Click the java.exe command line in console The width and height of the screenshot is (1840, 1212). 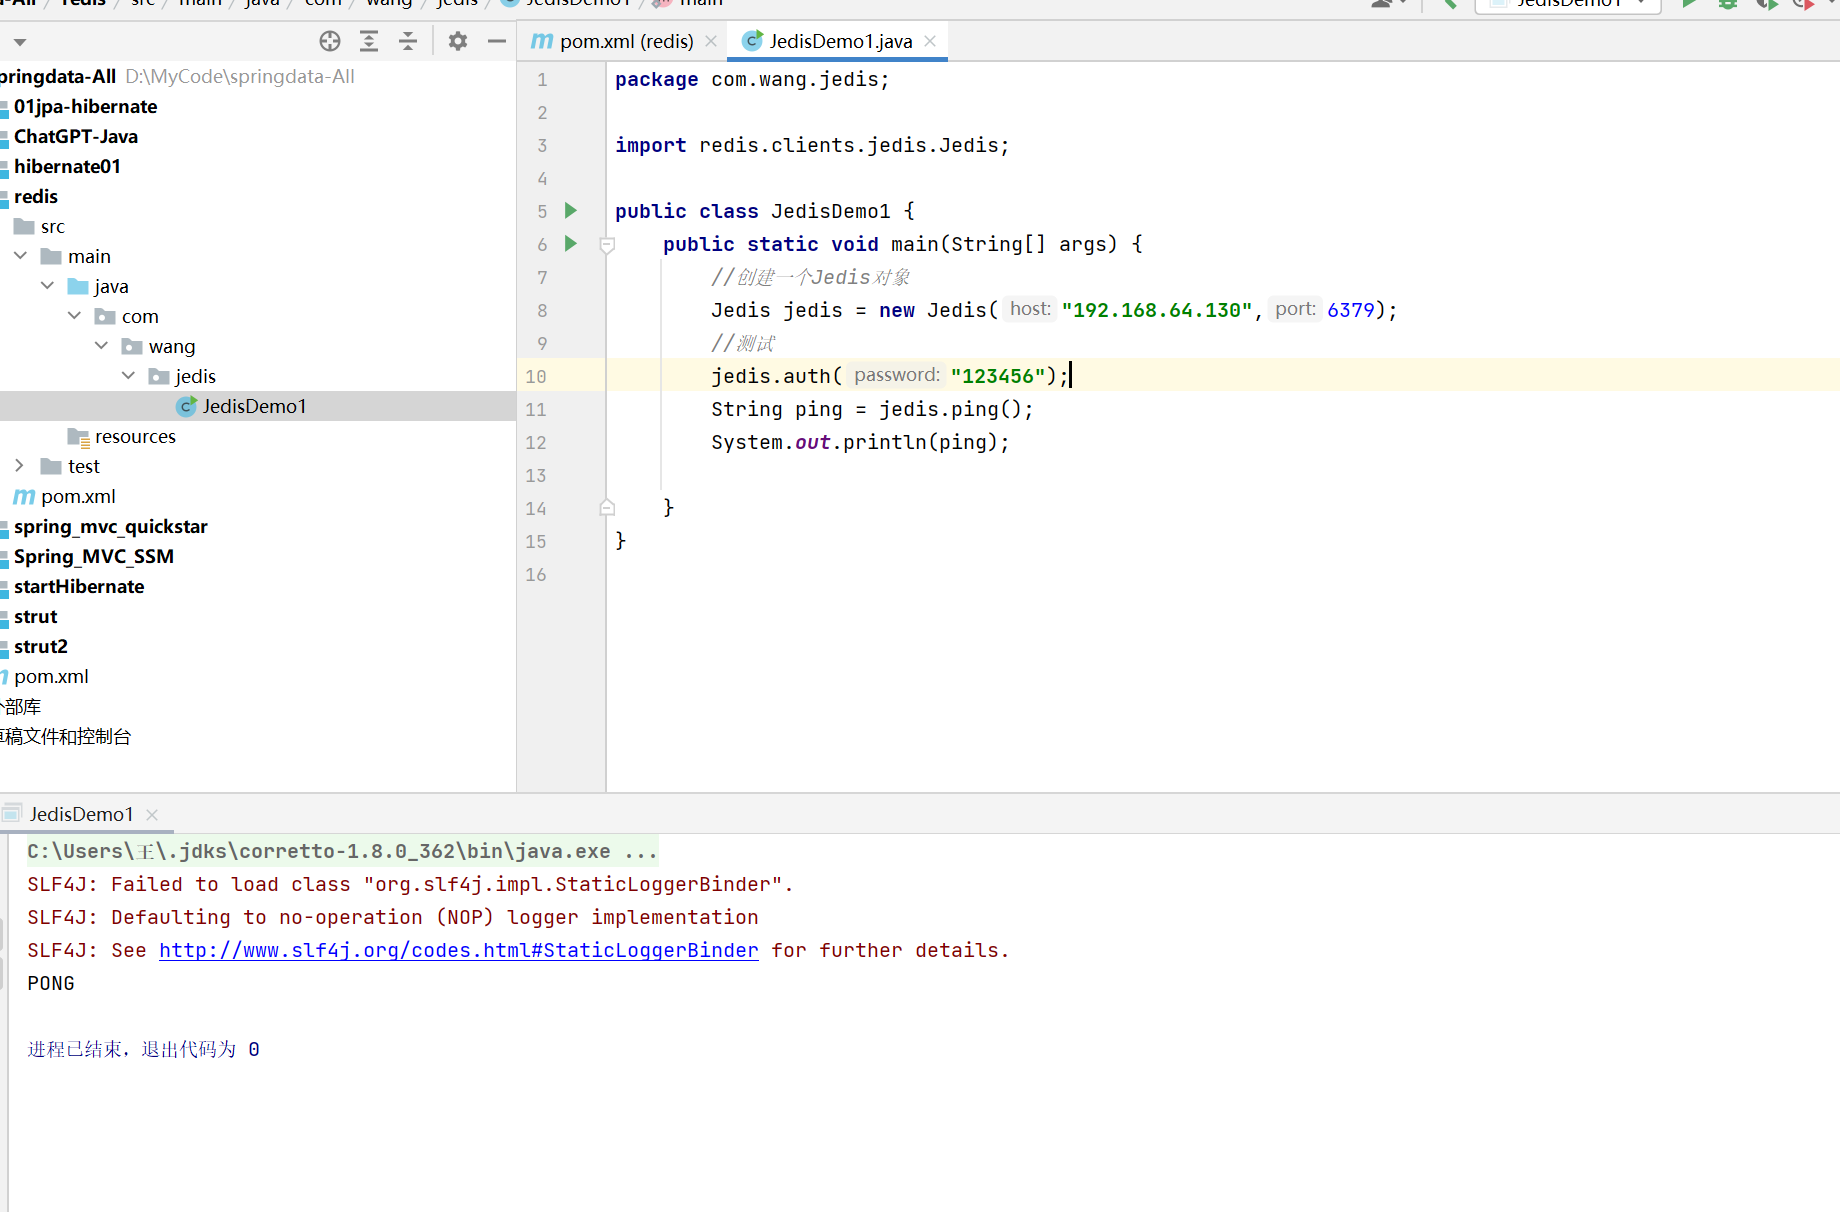tap(342, 851)
